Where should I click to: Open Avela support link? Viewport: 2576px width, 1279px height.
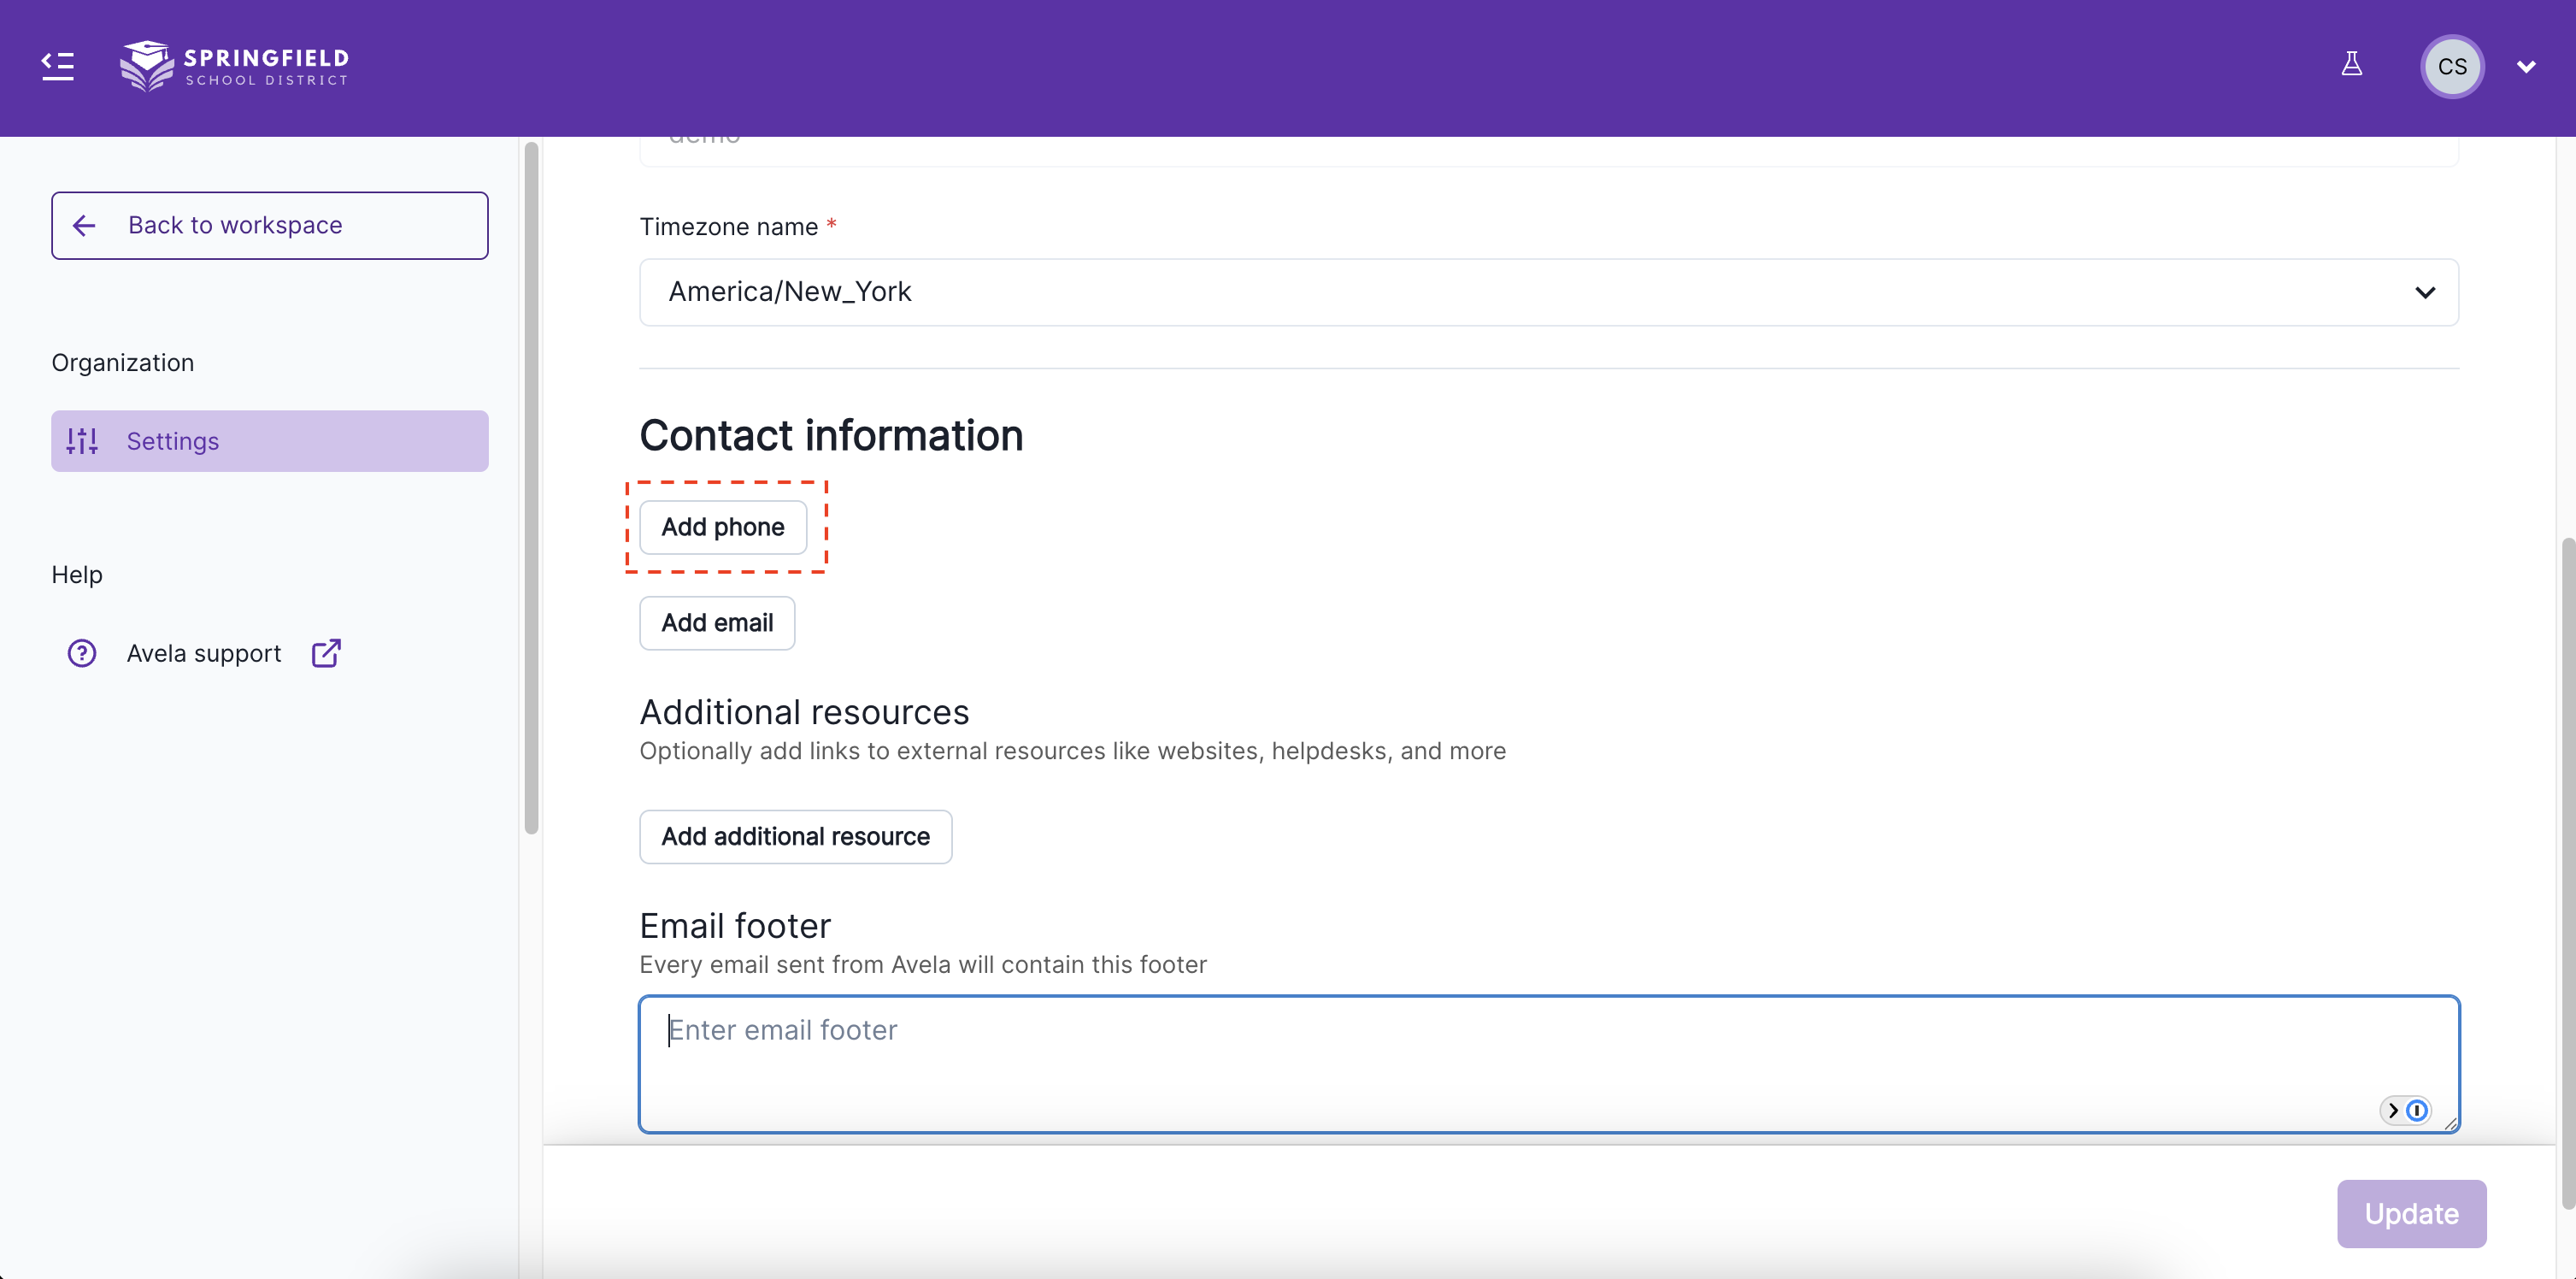point(204,653)
